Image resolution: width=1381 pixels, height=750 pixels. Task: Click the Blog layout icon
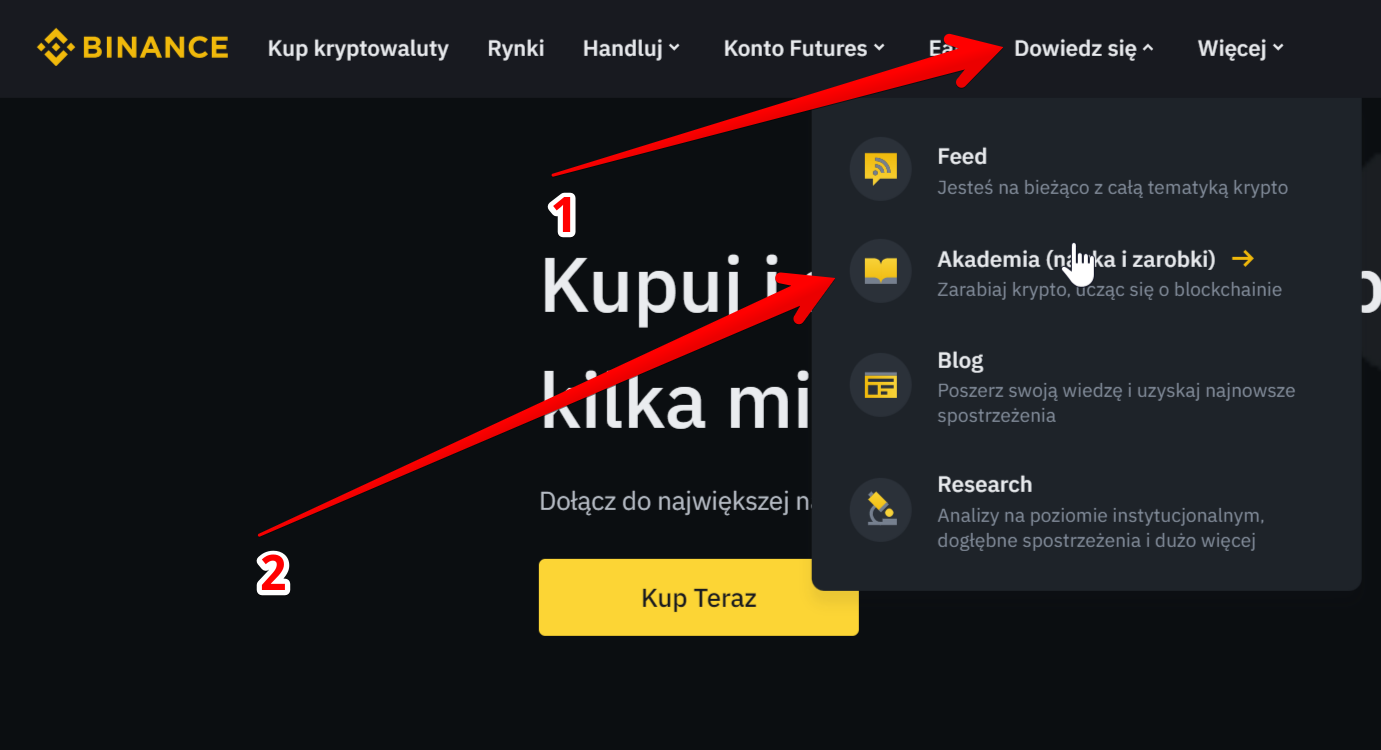click(x=880, y=385)
